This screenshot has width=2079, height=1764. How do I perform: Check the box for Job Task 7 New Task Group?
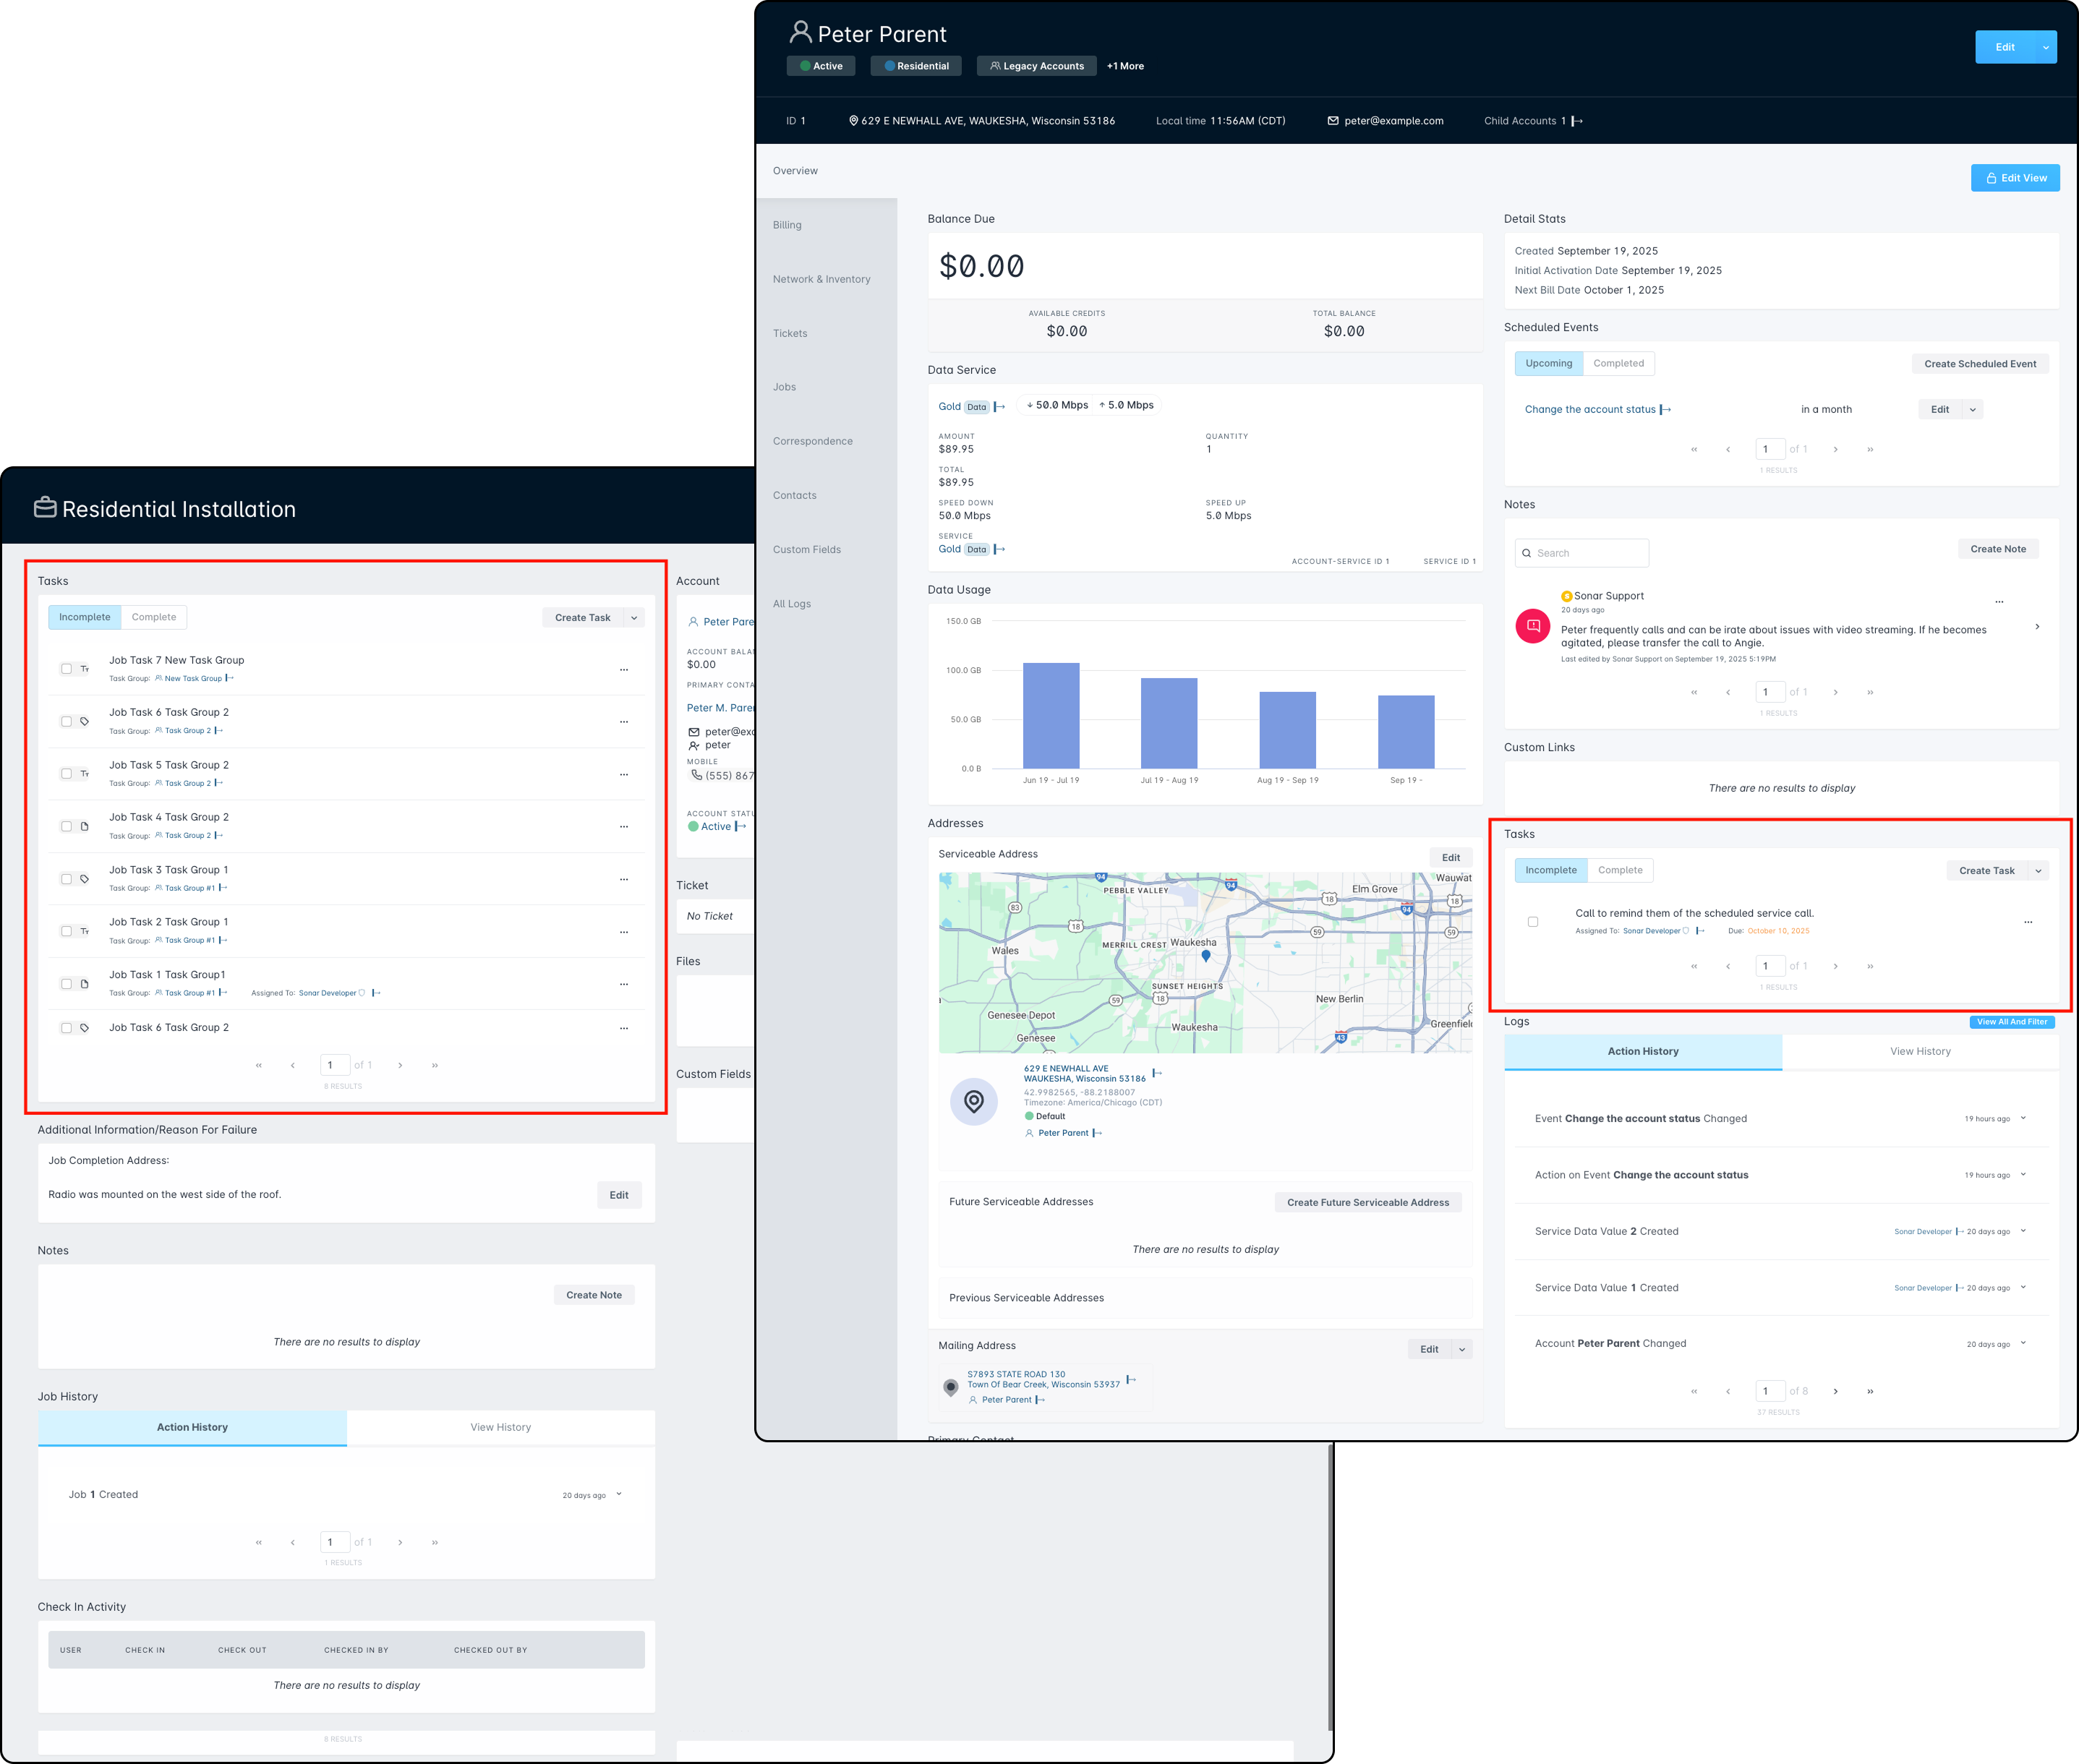(x=66, y=669)
